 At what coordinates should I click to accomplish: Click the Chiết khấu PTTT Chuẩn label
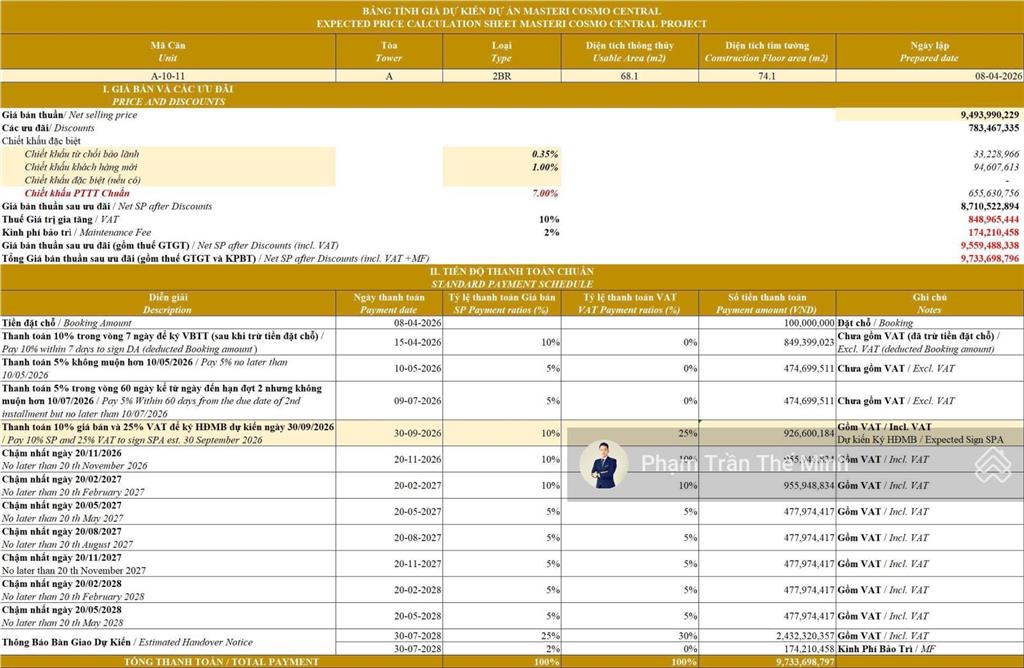(77, 193)
